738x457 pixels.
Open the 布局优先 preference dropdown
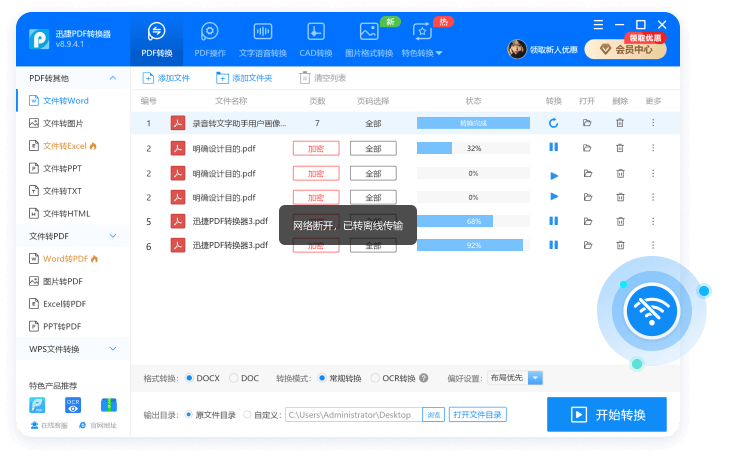(x=535, y=378)
